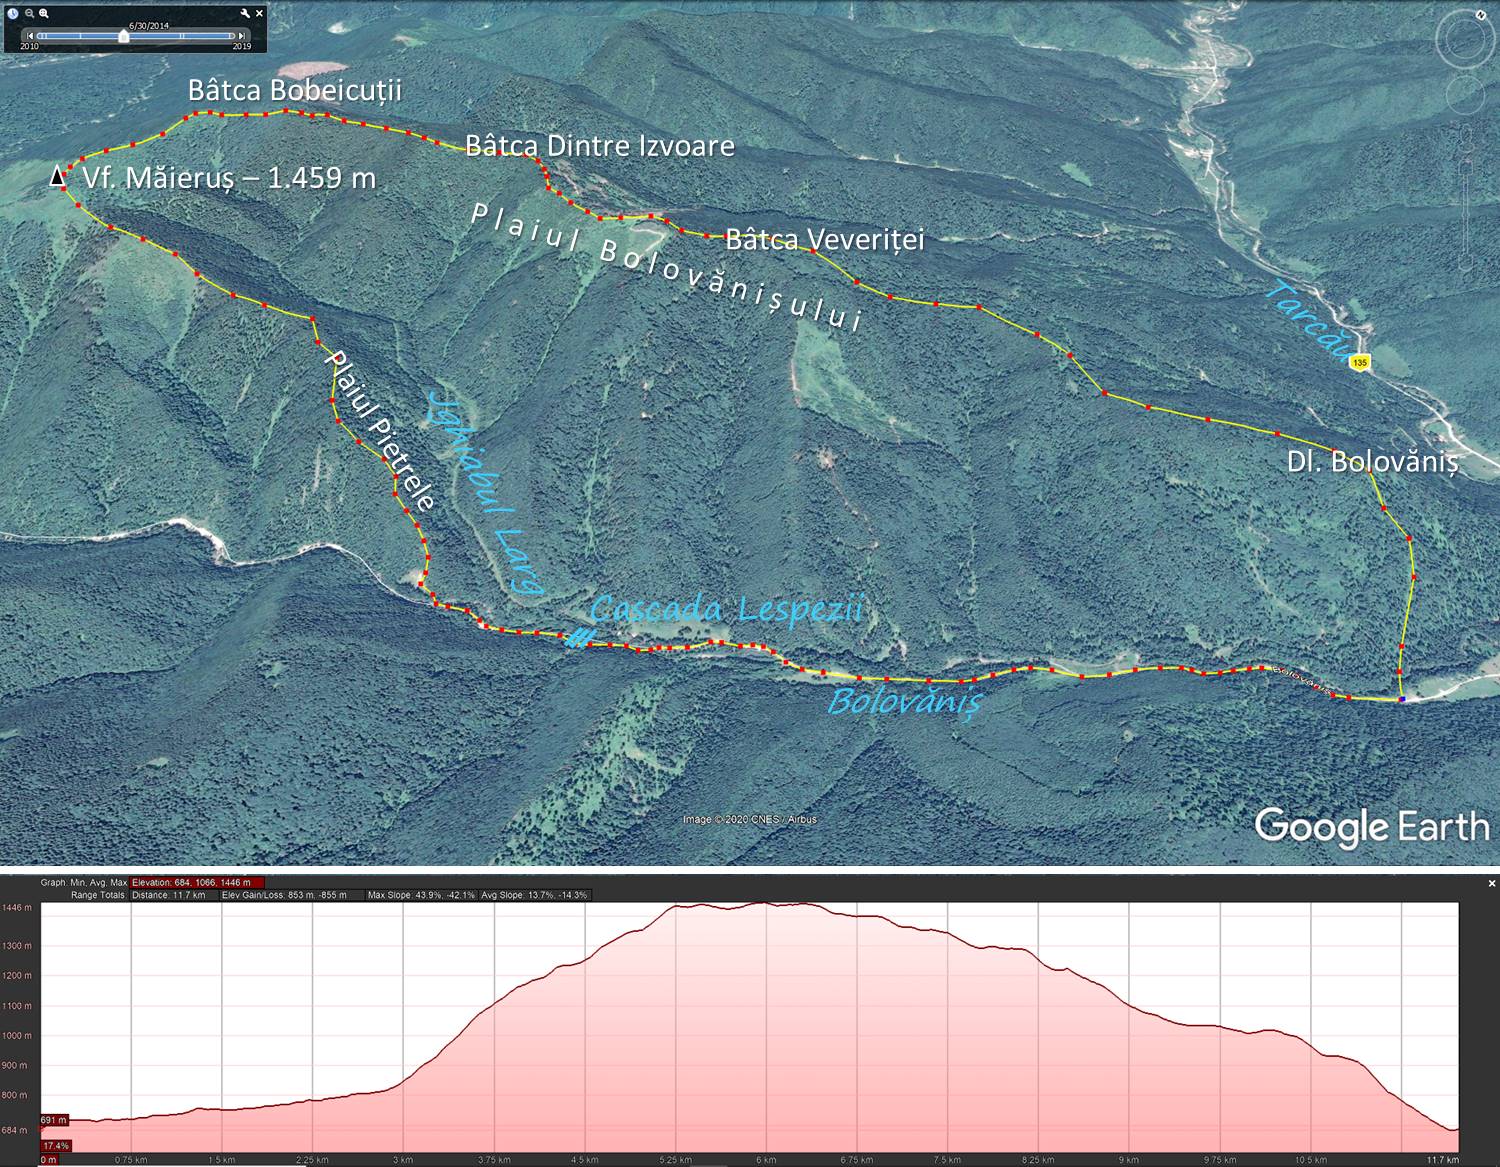Image resolution: width=1500 pixels, height=1167 pixels.
Task: Click road 135 marker on map
Action: [1358, 362]
